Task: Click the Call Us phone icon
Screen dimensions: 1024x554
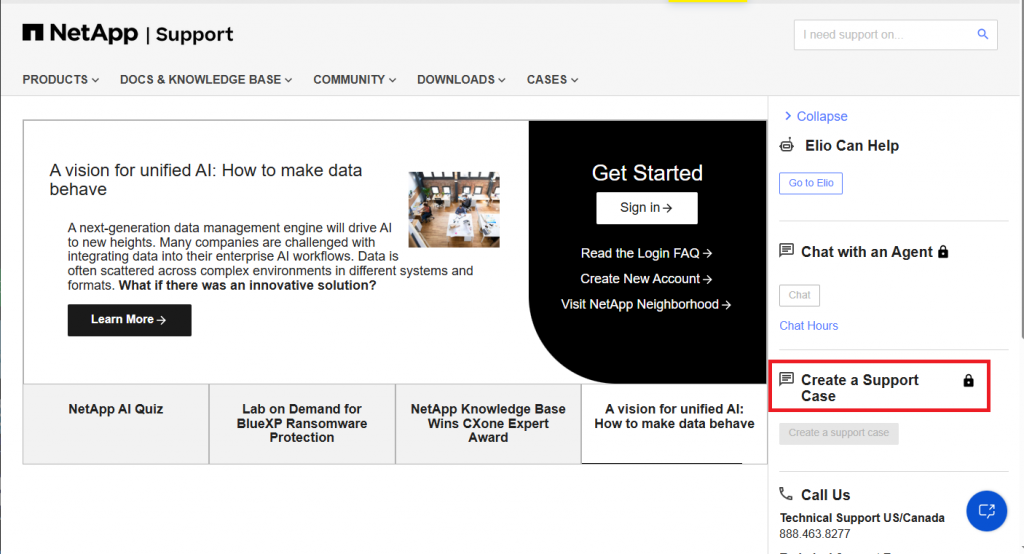Action: (786, 494)
